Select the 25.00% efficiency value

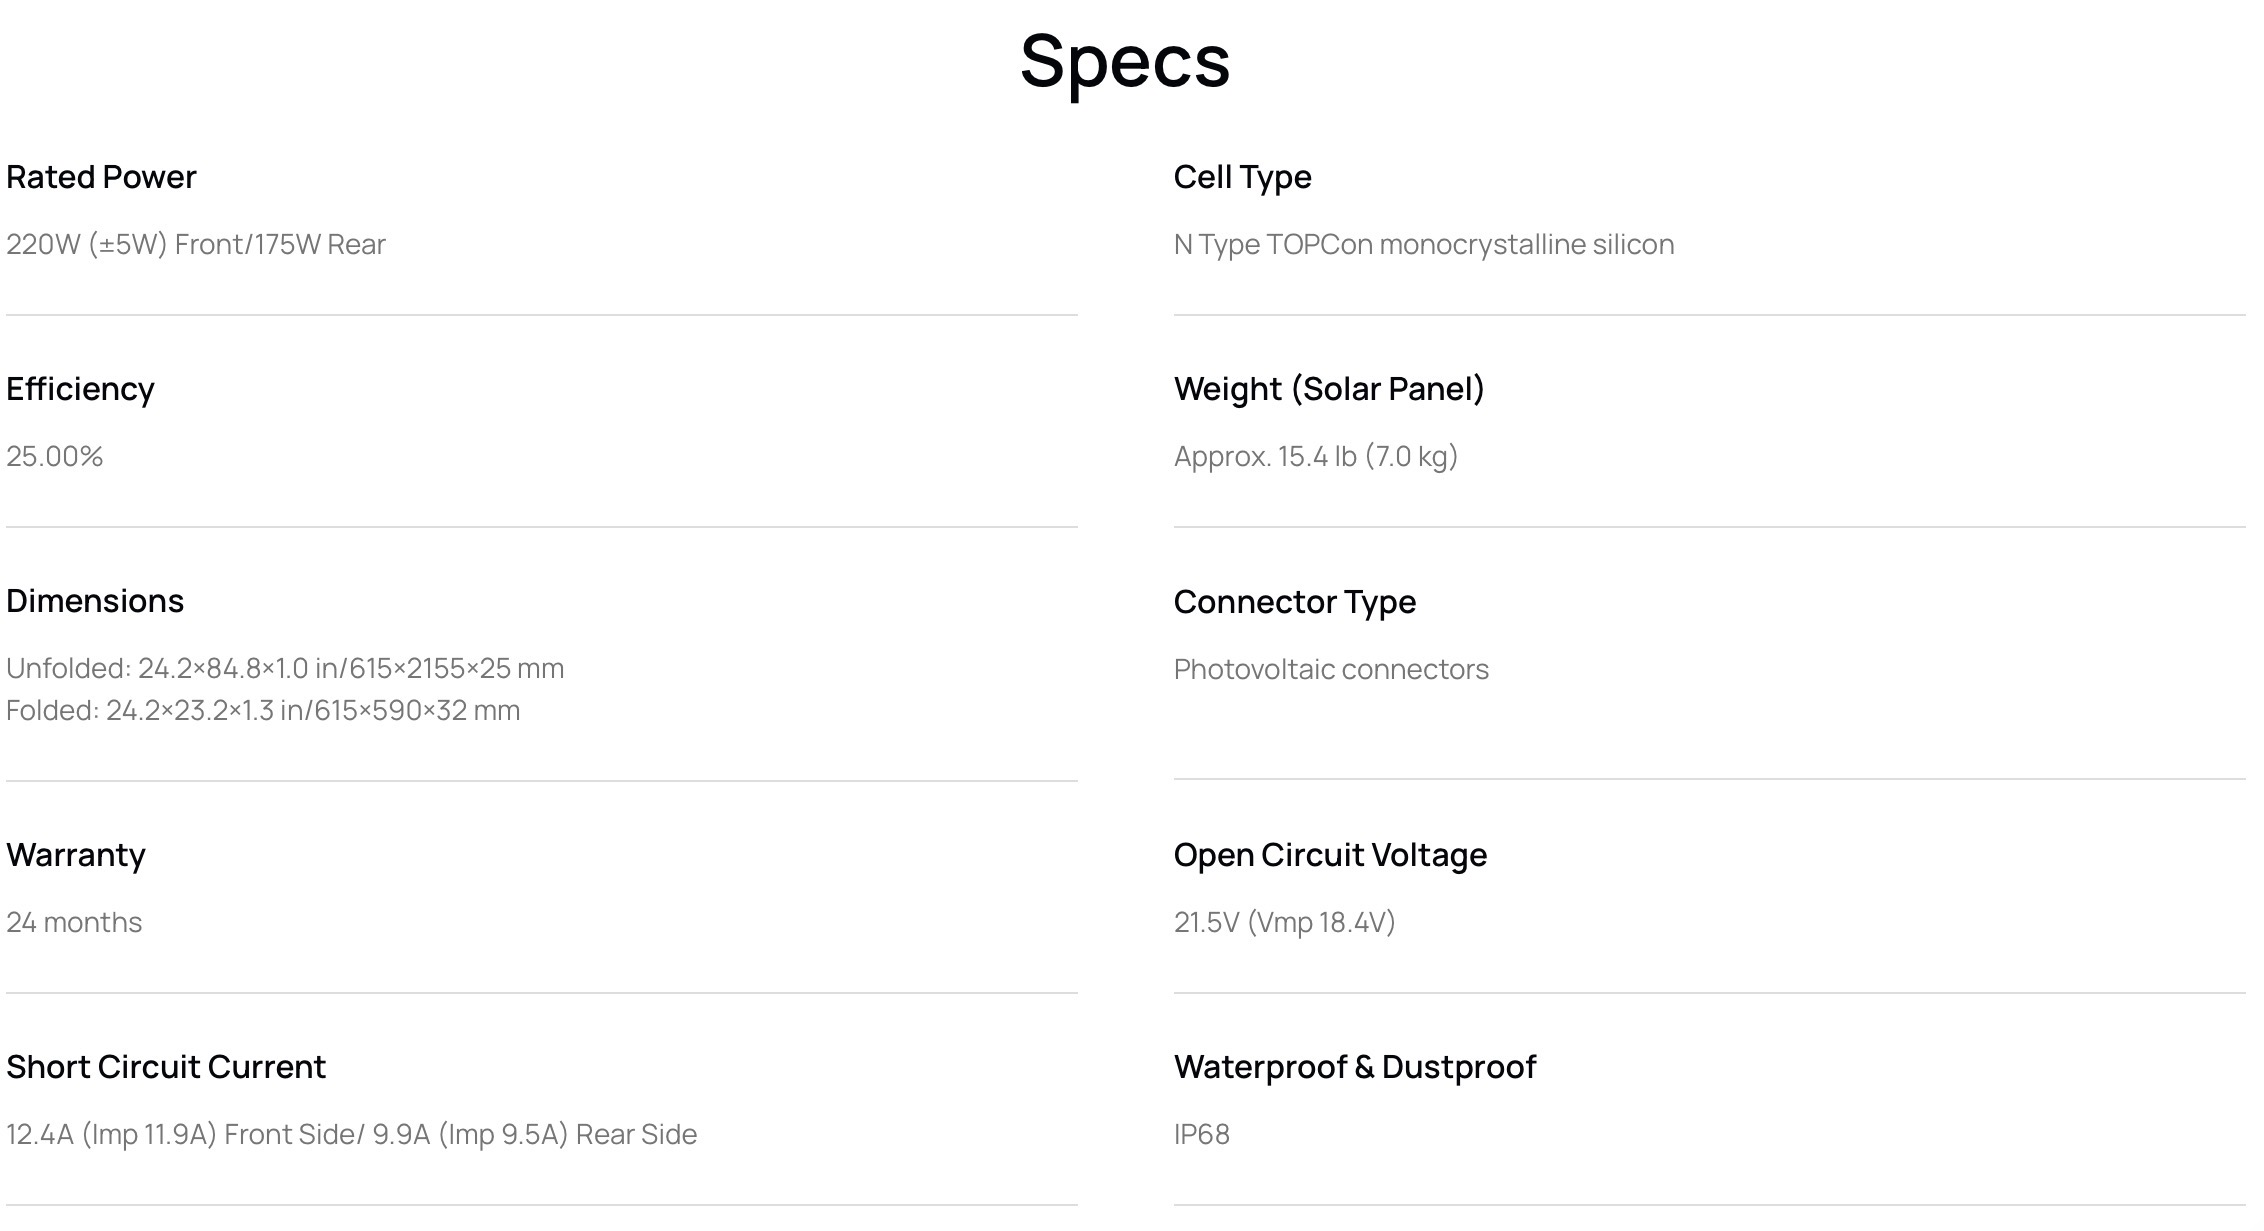point(55,456)
